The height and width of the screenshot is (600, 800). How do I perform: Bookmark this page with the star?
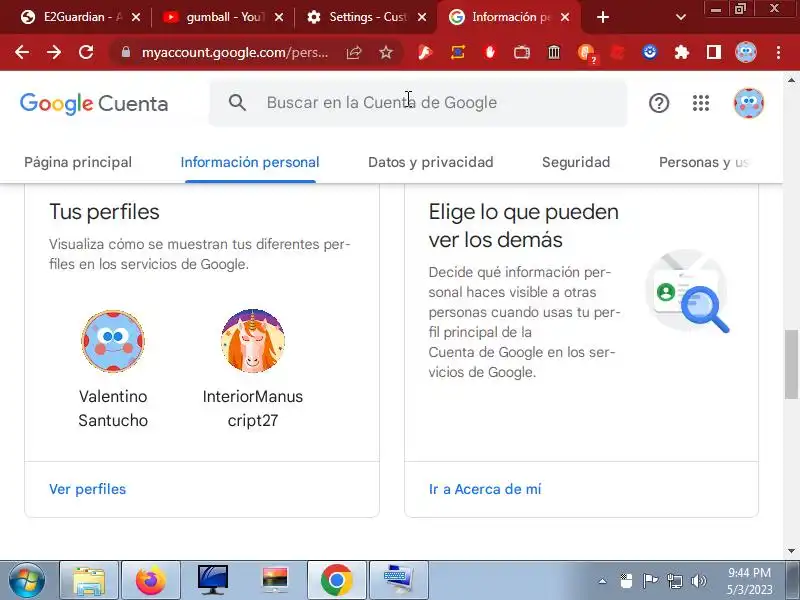coord(386,53)
